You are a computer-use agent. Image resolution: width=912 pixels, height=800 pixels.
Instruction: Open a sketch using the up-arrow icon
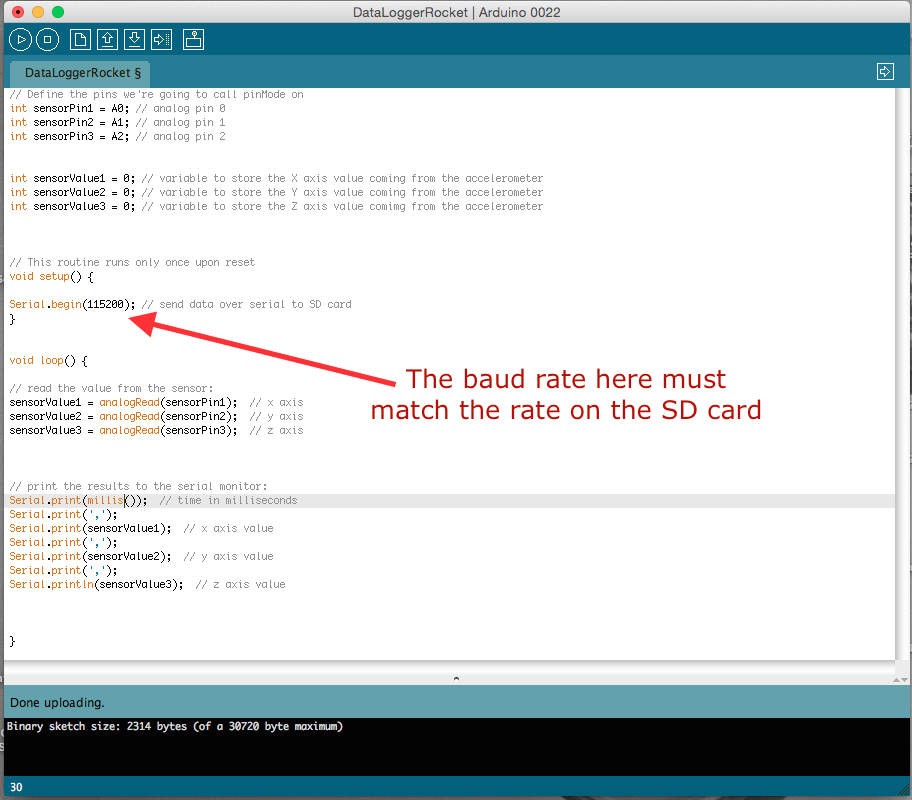click(x=107, y=40)
